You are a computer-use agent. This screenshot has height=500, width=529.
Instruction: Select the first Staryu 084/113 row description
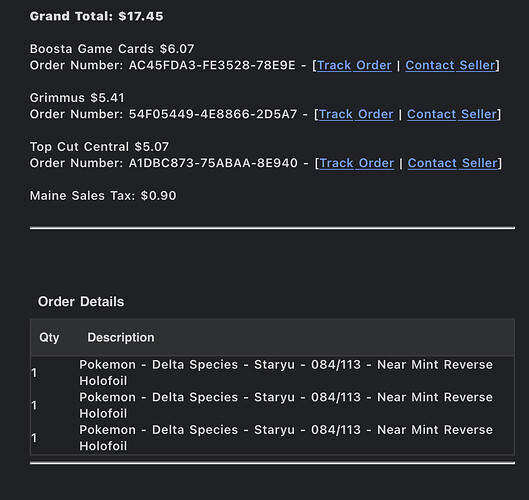click(x=286, y=373)
